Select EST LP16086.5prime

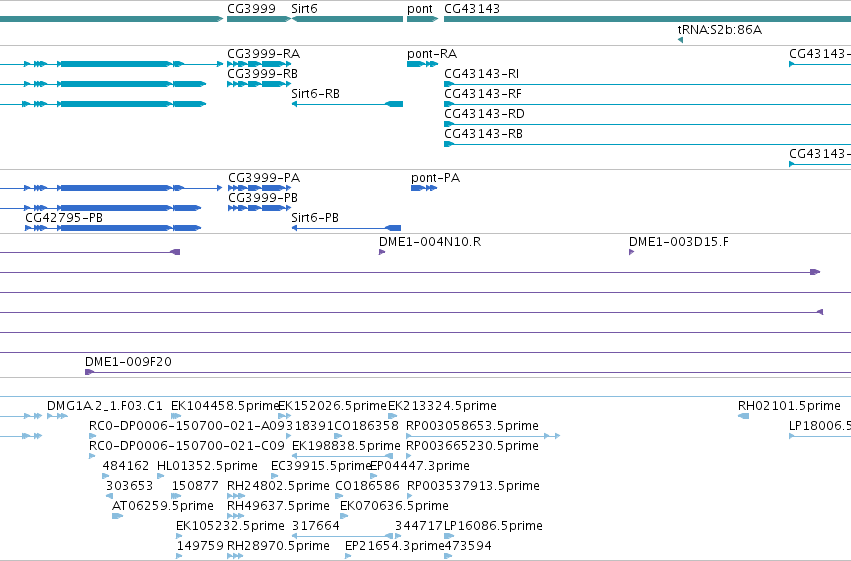(449, 537)
